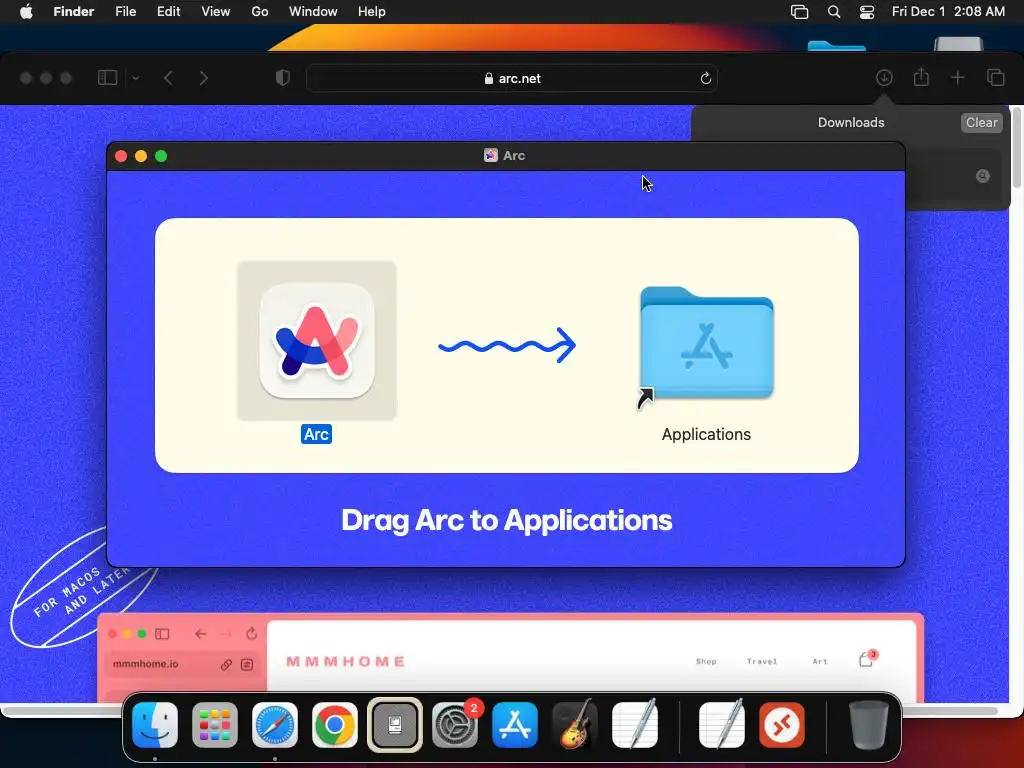Select the Arc app icon in installer
The height and width of the screenshot is (768, 1024).
317,340
